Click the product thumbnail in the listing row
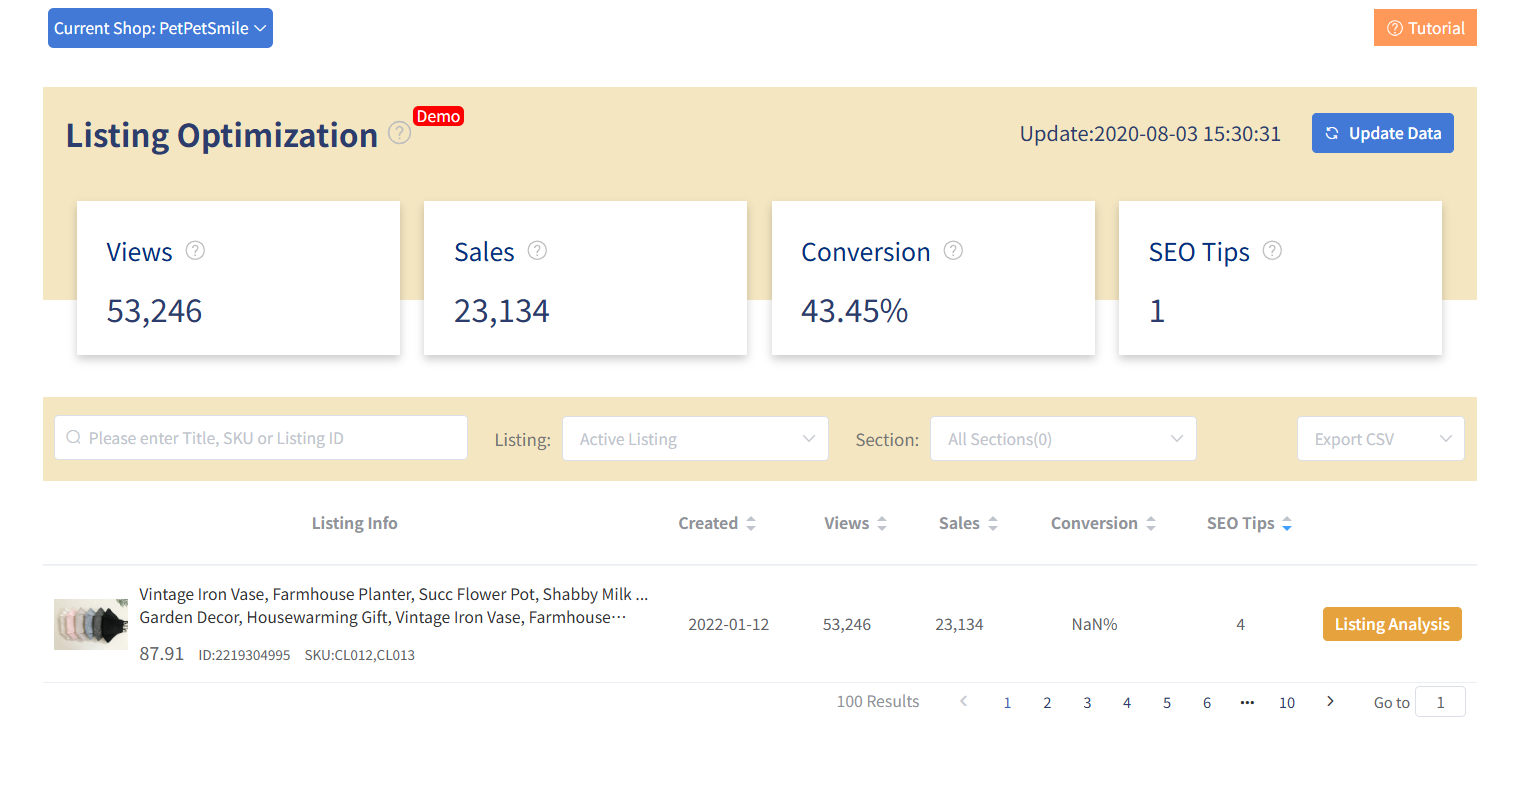Image resolution: width=1521 pixels, height=785 pixels. 90,623
